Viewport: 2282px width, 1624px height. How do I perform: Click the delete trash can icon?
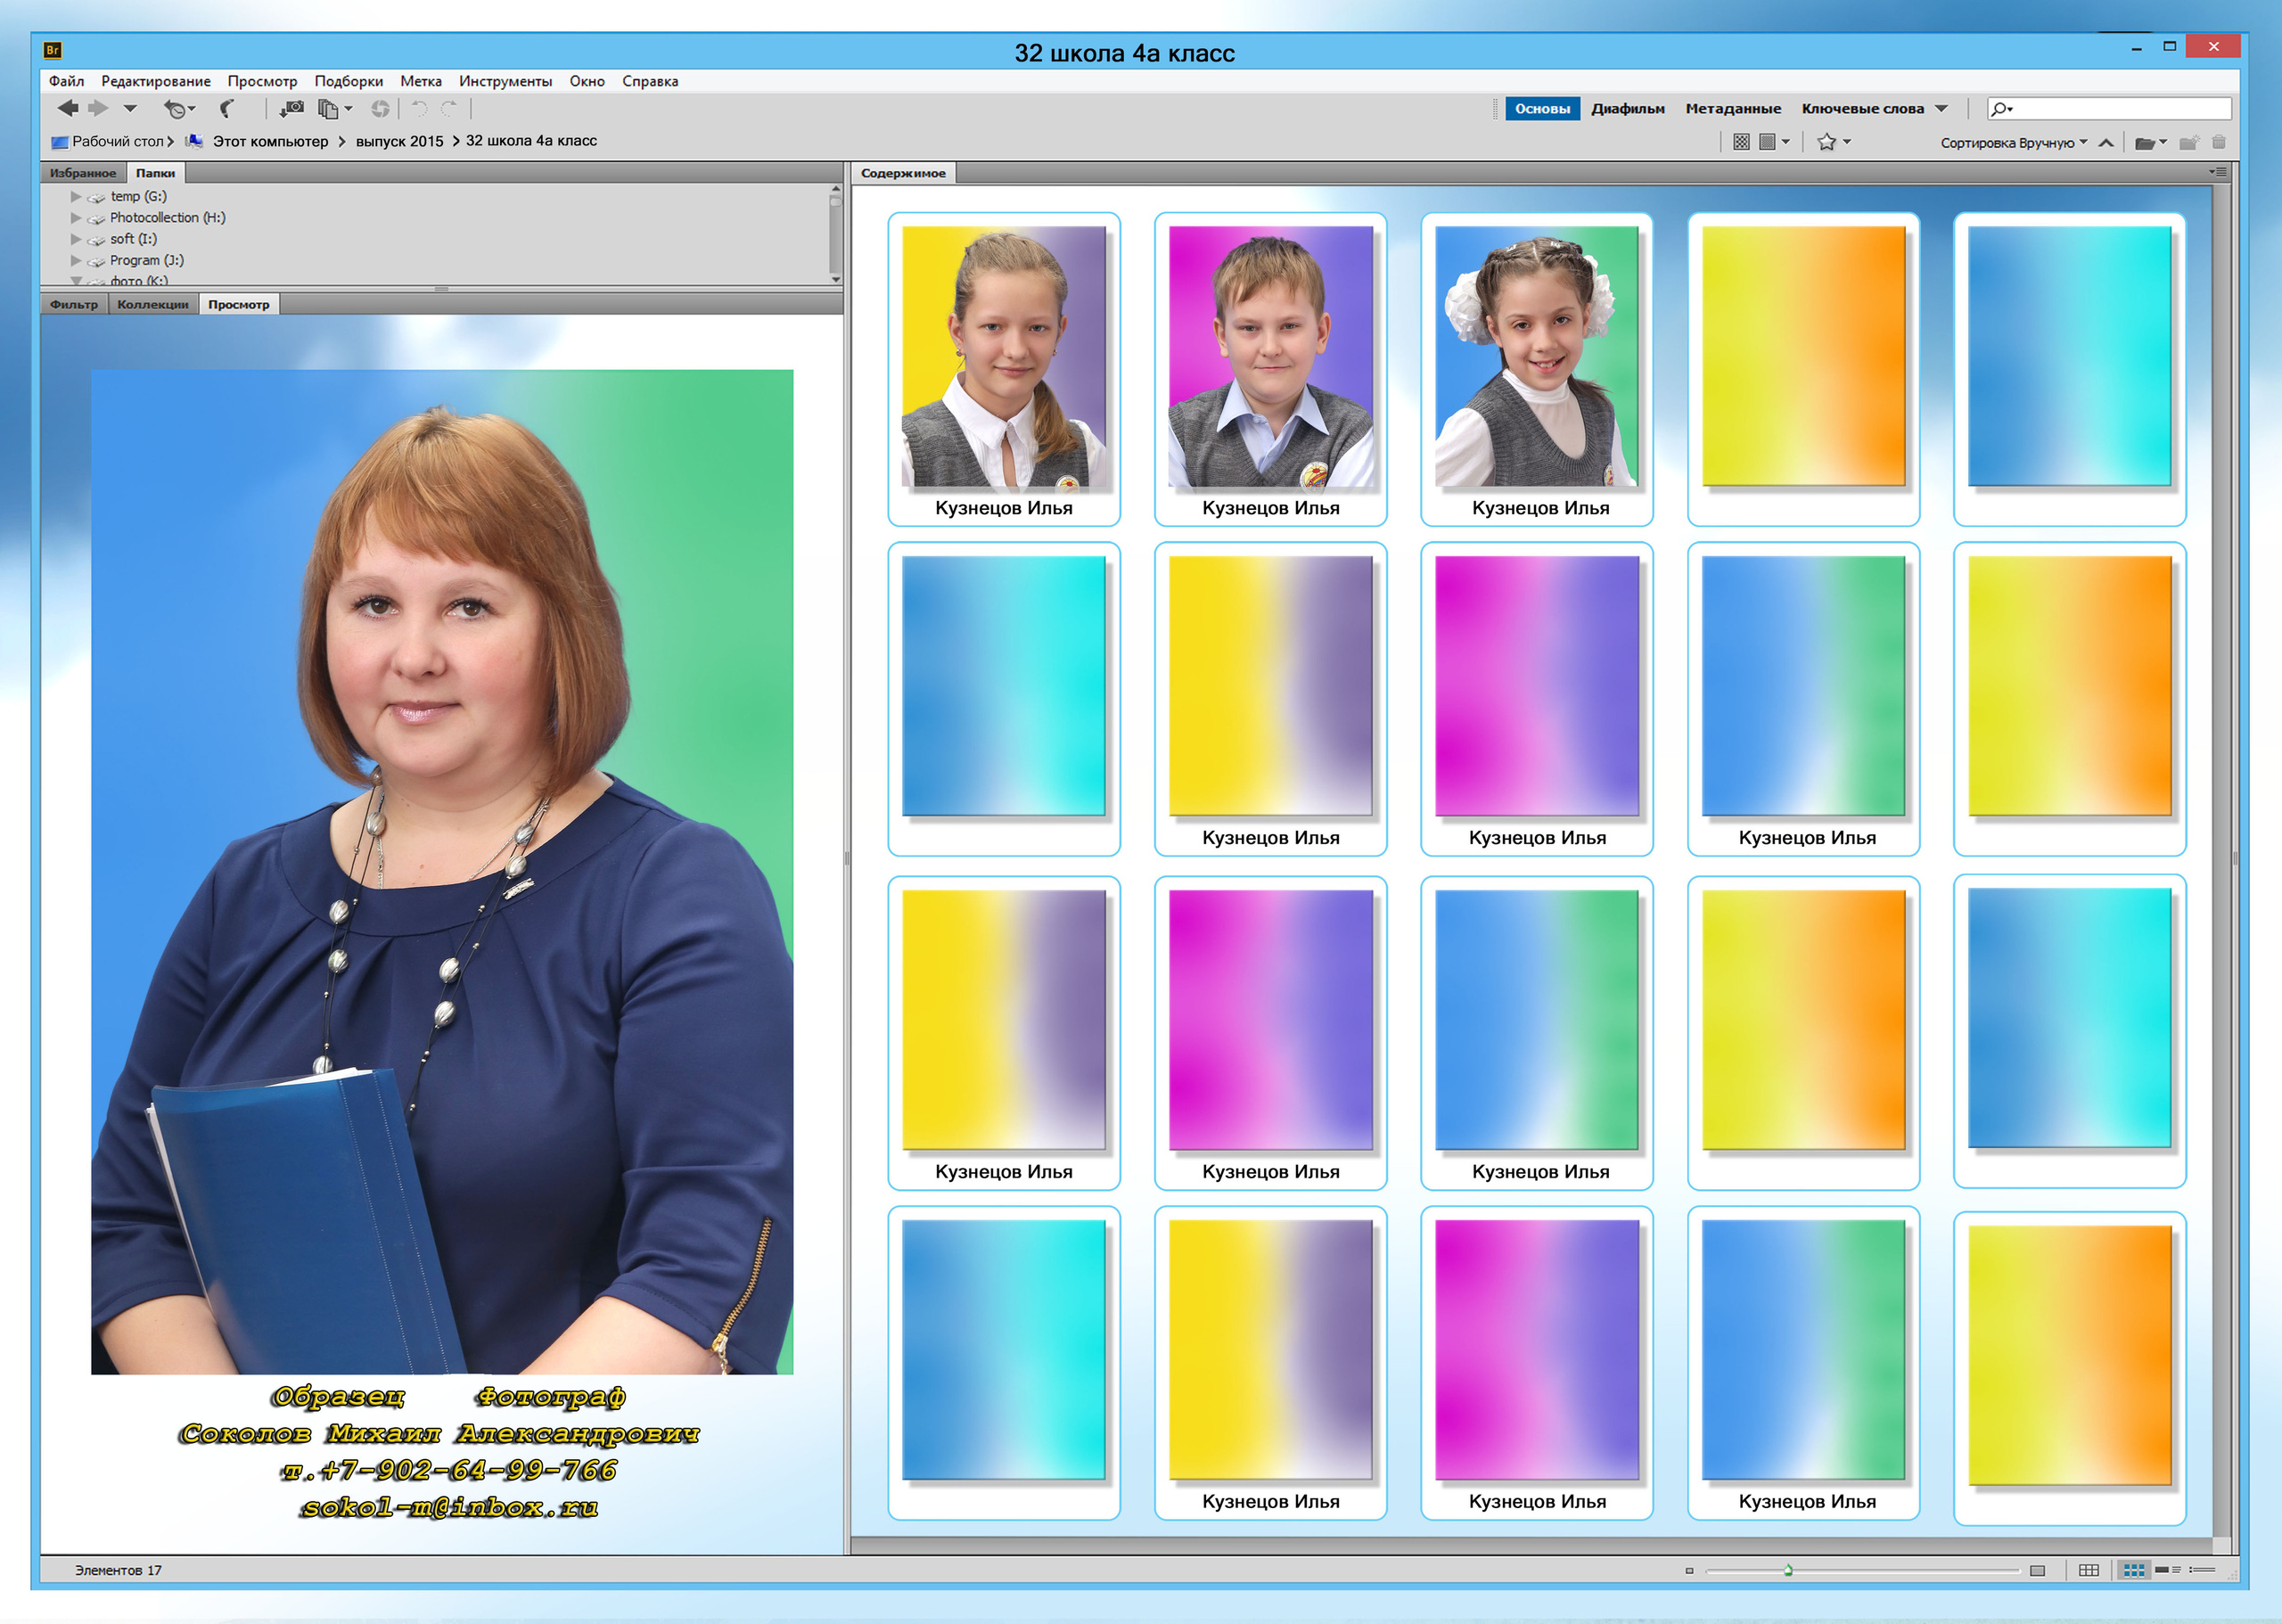click(x=2218, y=143)
